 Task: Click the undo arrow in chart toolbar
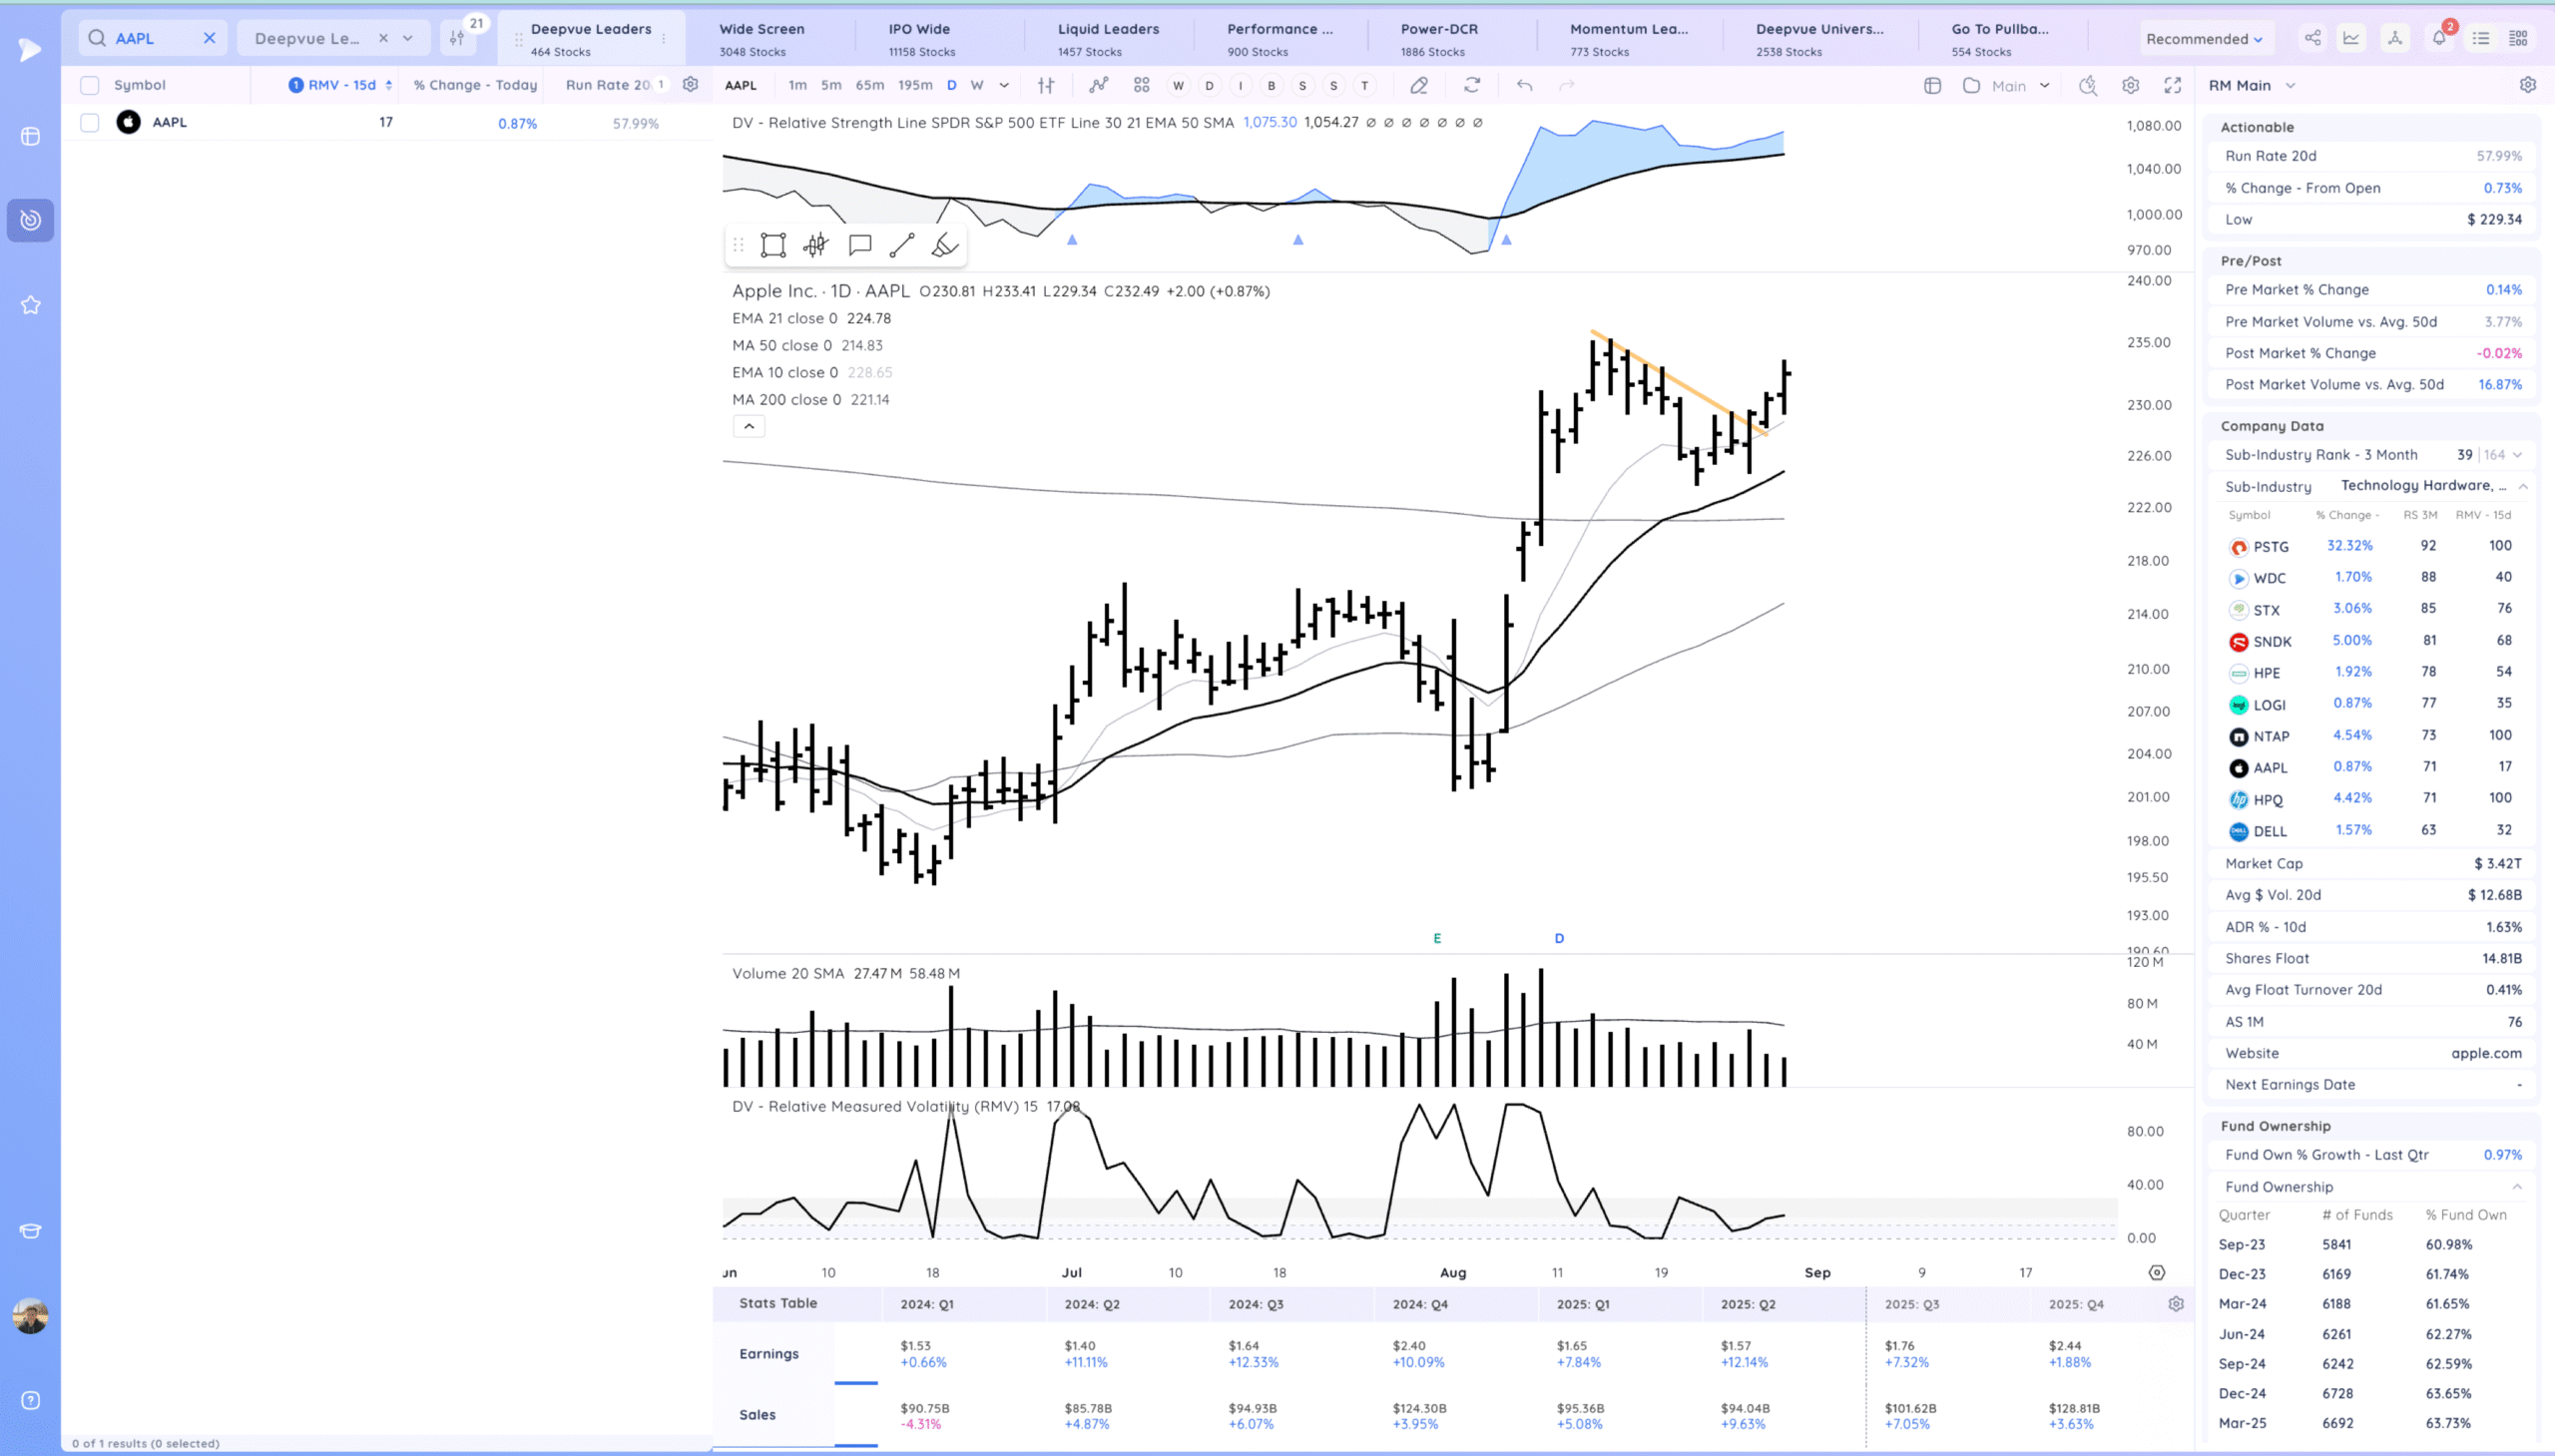point(1524,86)
